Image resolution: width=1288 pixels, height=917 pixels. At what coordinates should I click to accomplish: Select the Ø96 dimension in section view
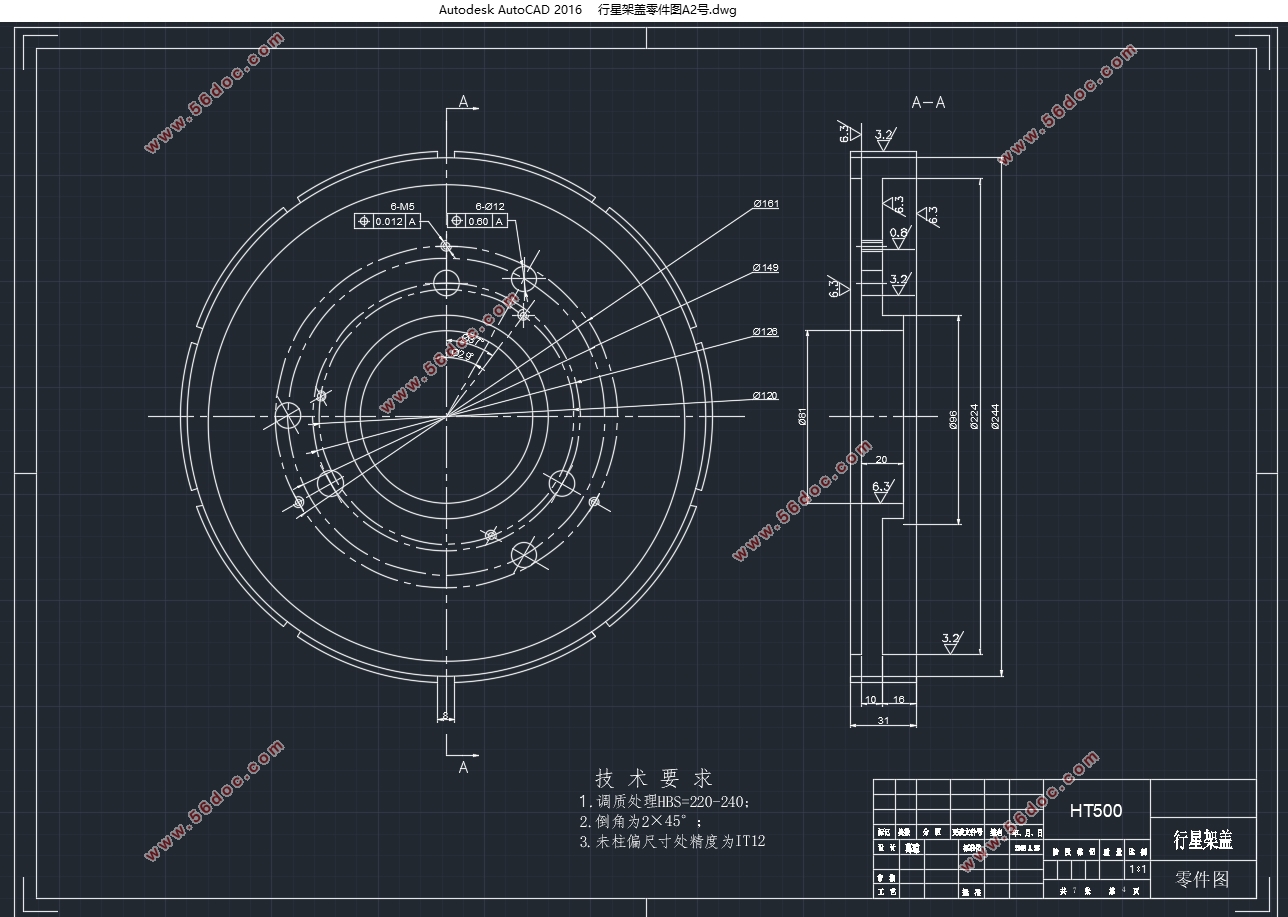953,419
